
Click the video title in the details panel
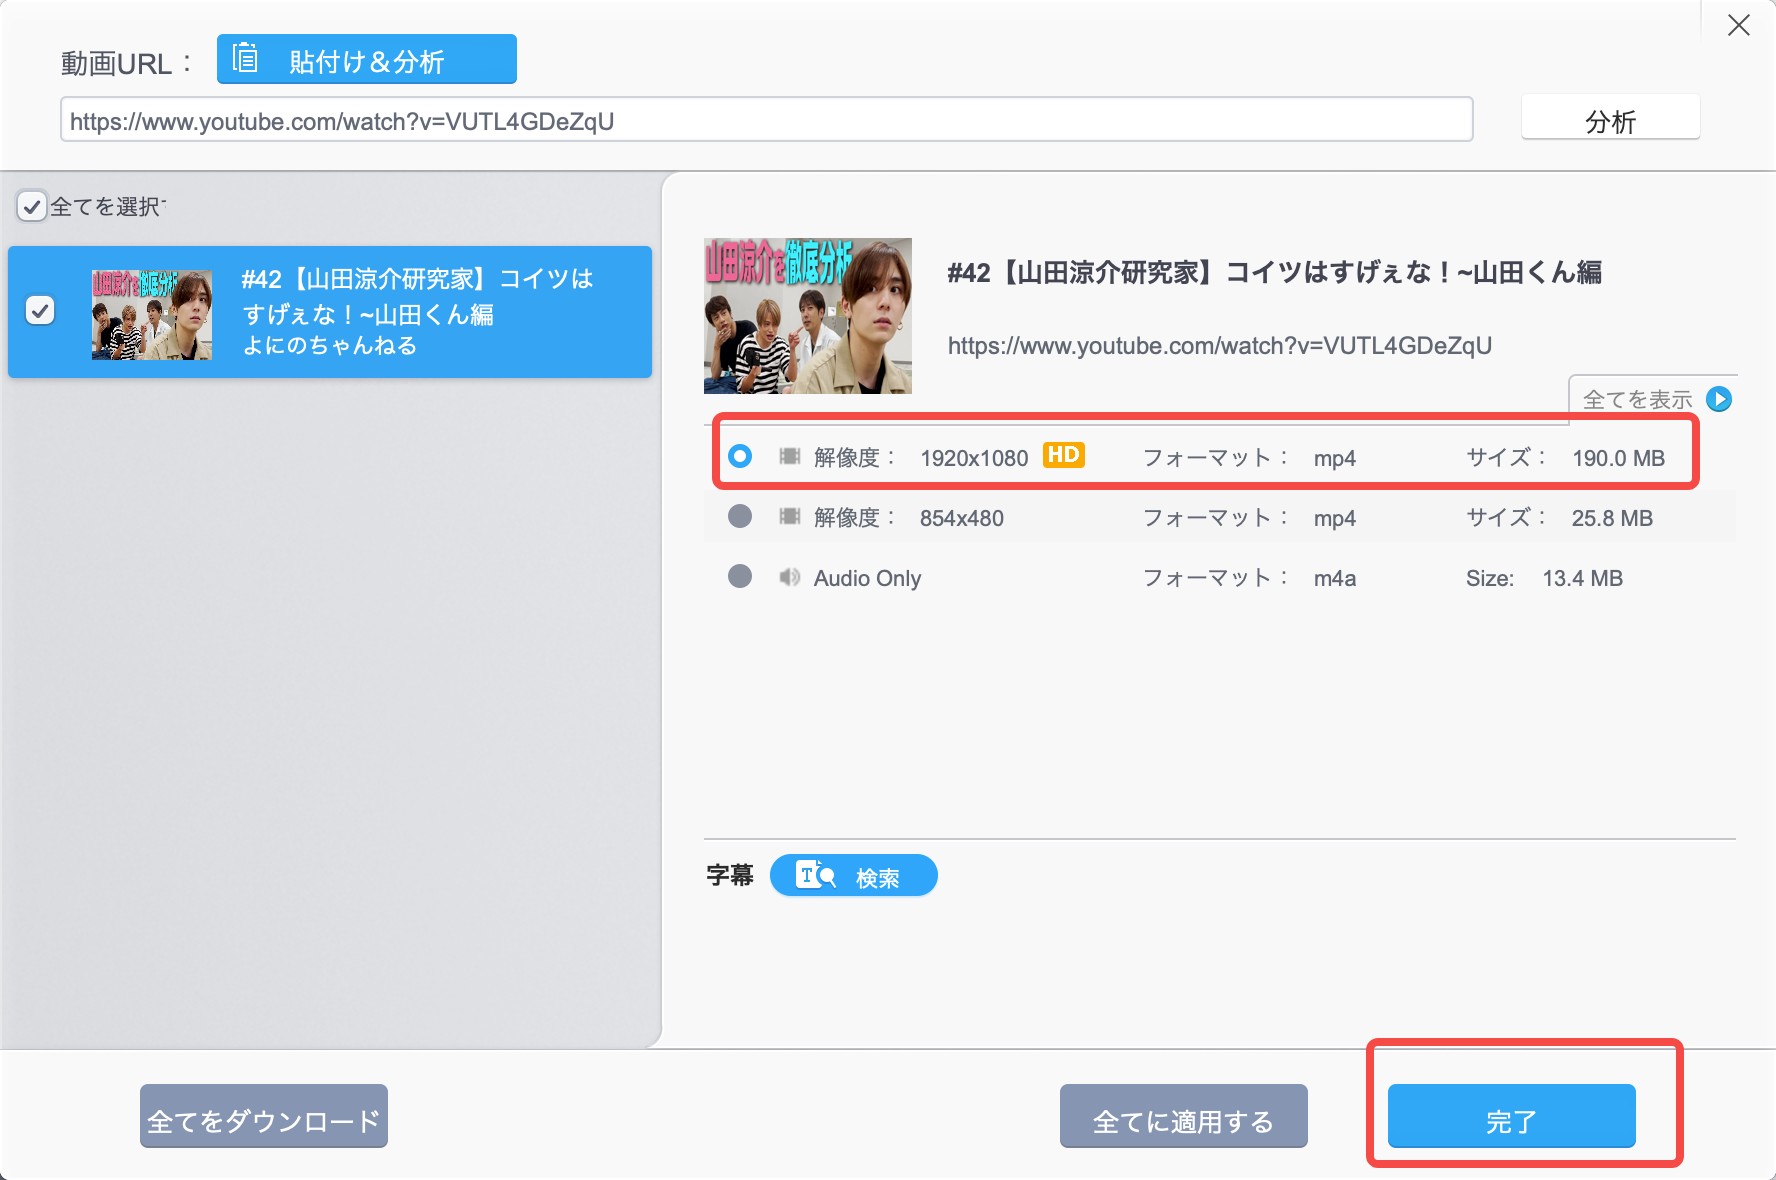click(1275, 272)
